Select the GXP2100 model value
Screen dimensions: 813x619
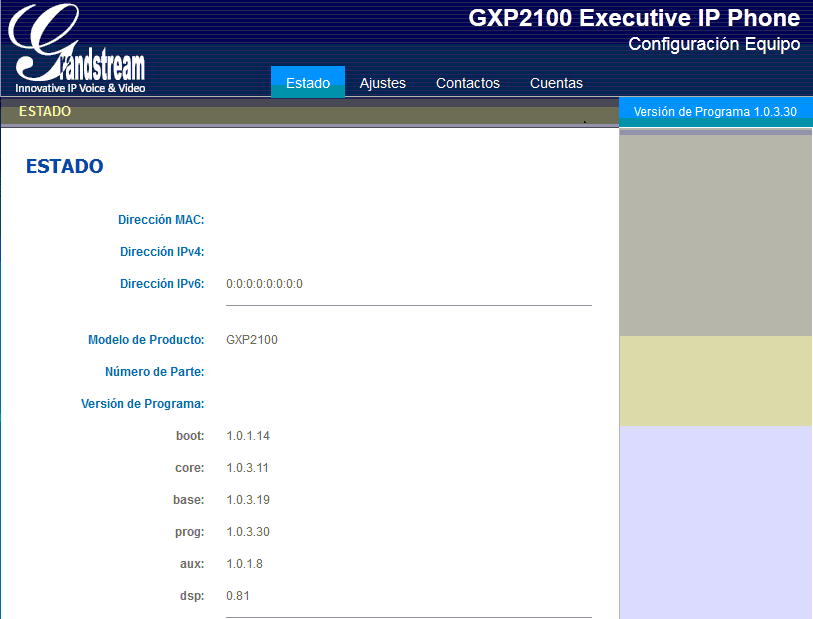point(250,339)
